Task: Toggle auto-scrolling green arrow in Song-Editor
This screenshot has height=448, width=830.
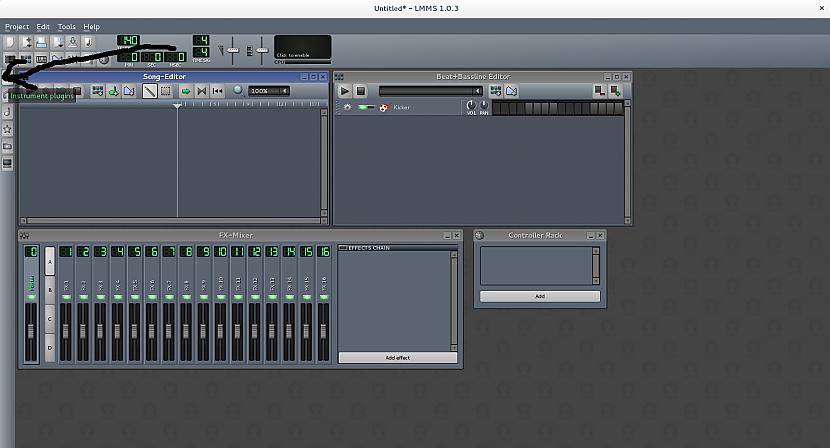Action: pos(186,91)
